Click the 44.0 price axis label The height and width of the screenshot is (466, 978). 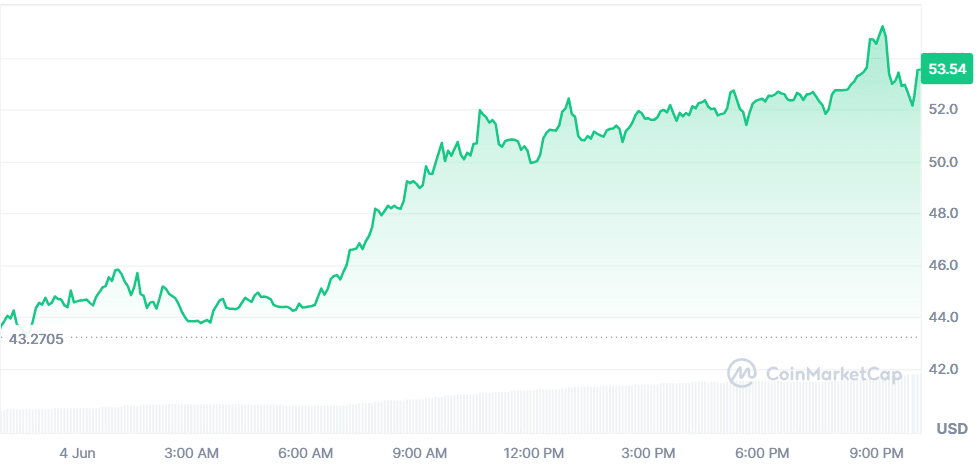[x=944, y=317]
